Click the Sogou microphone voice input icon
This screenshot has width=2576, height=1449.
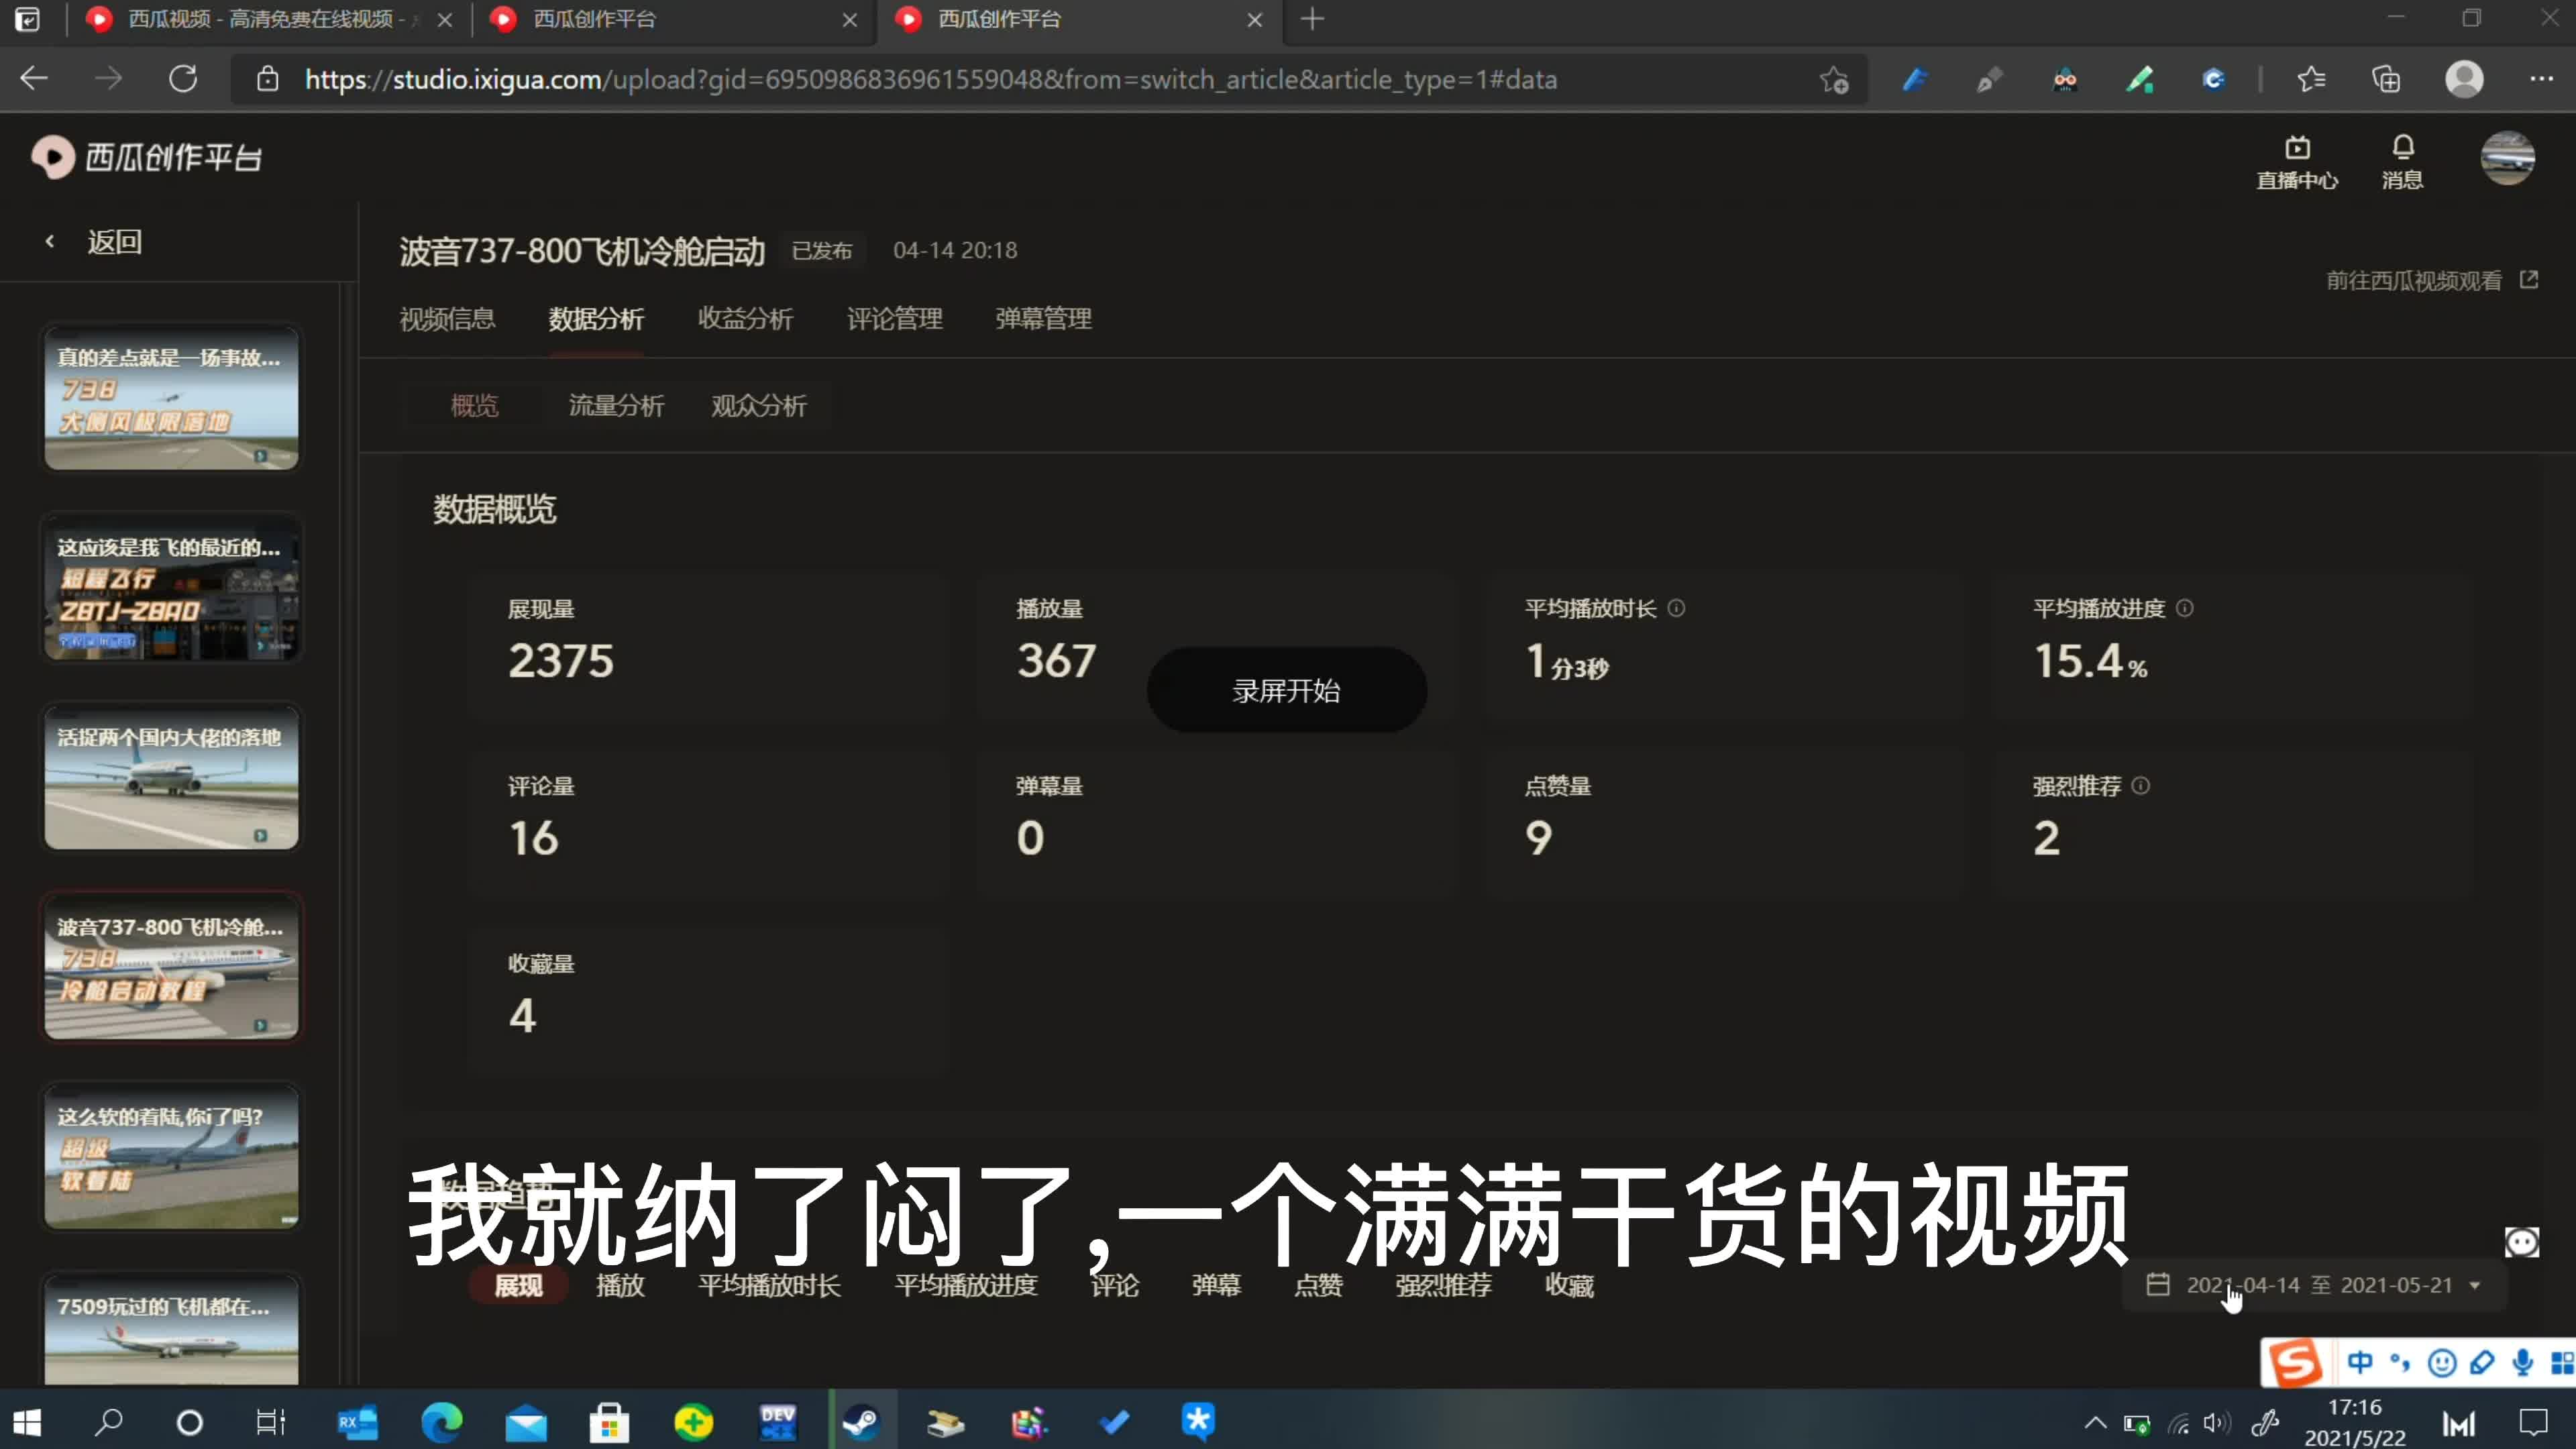click(x=2522, y=1362)
